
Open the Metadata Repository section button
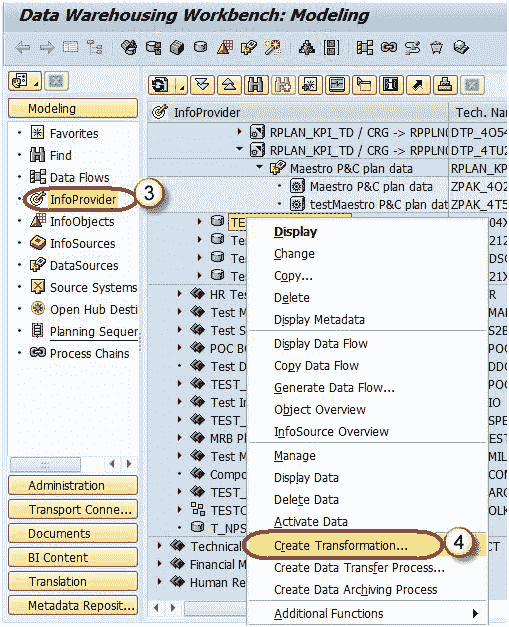73,605
